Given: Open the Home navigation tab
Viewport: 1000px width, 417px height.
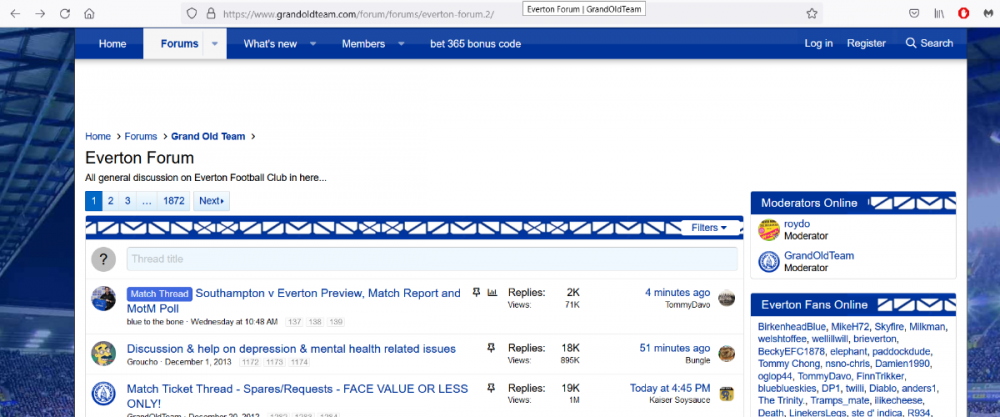Looking at the screenshot, I should click(x=112, y=43).
